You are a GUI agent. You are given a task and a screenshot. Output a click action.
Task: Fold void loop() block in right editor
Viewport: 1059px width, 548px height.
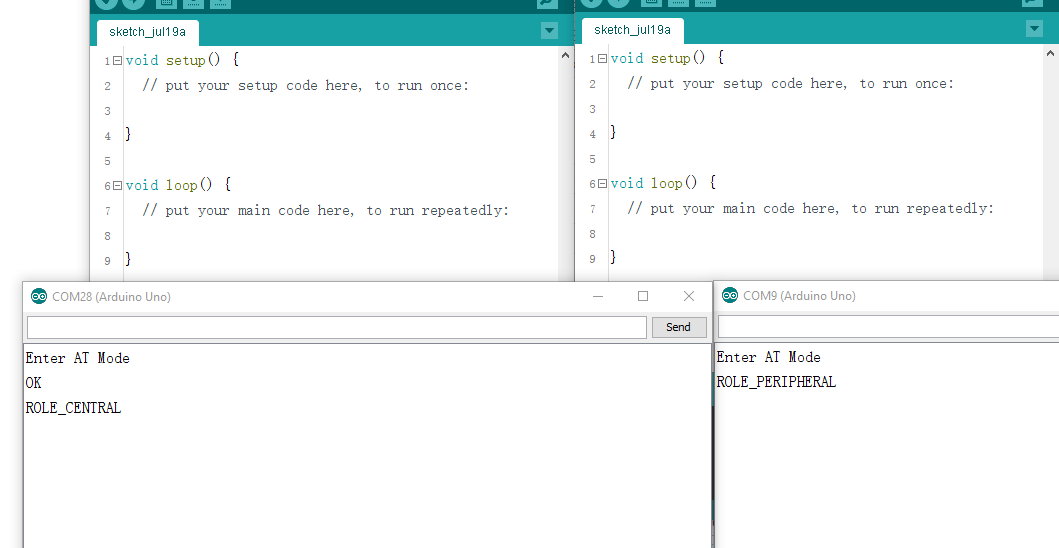click(602, 183)
